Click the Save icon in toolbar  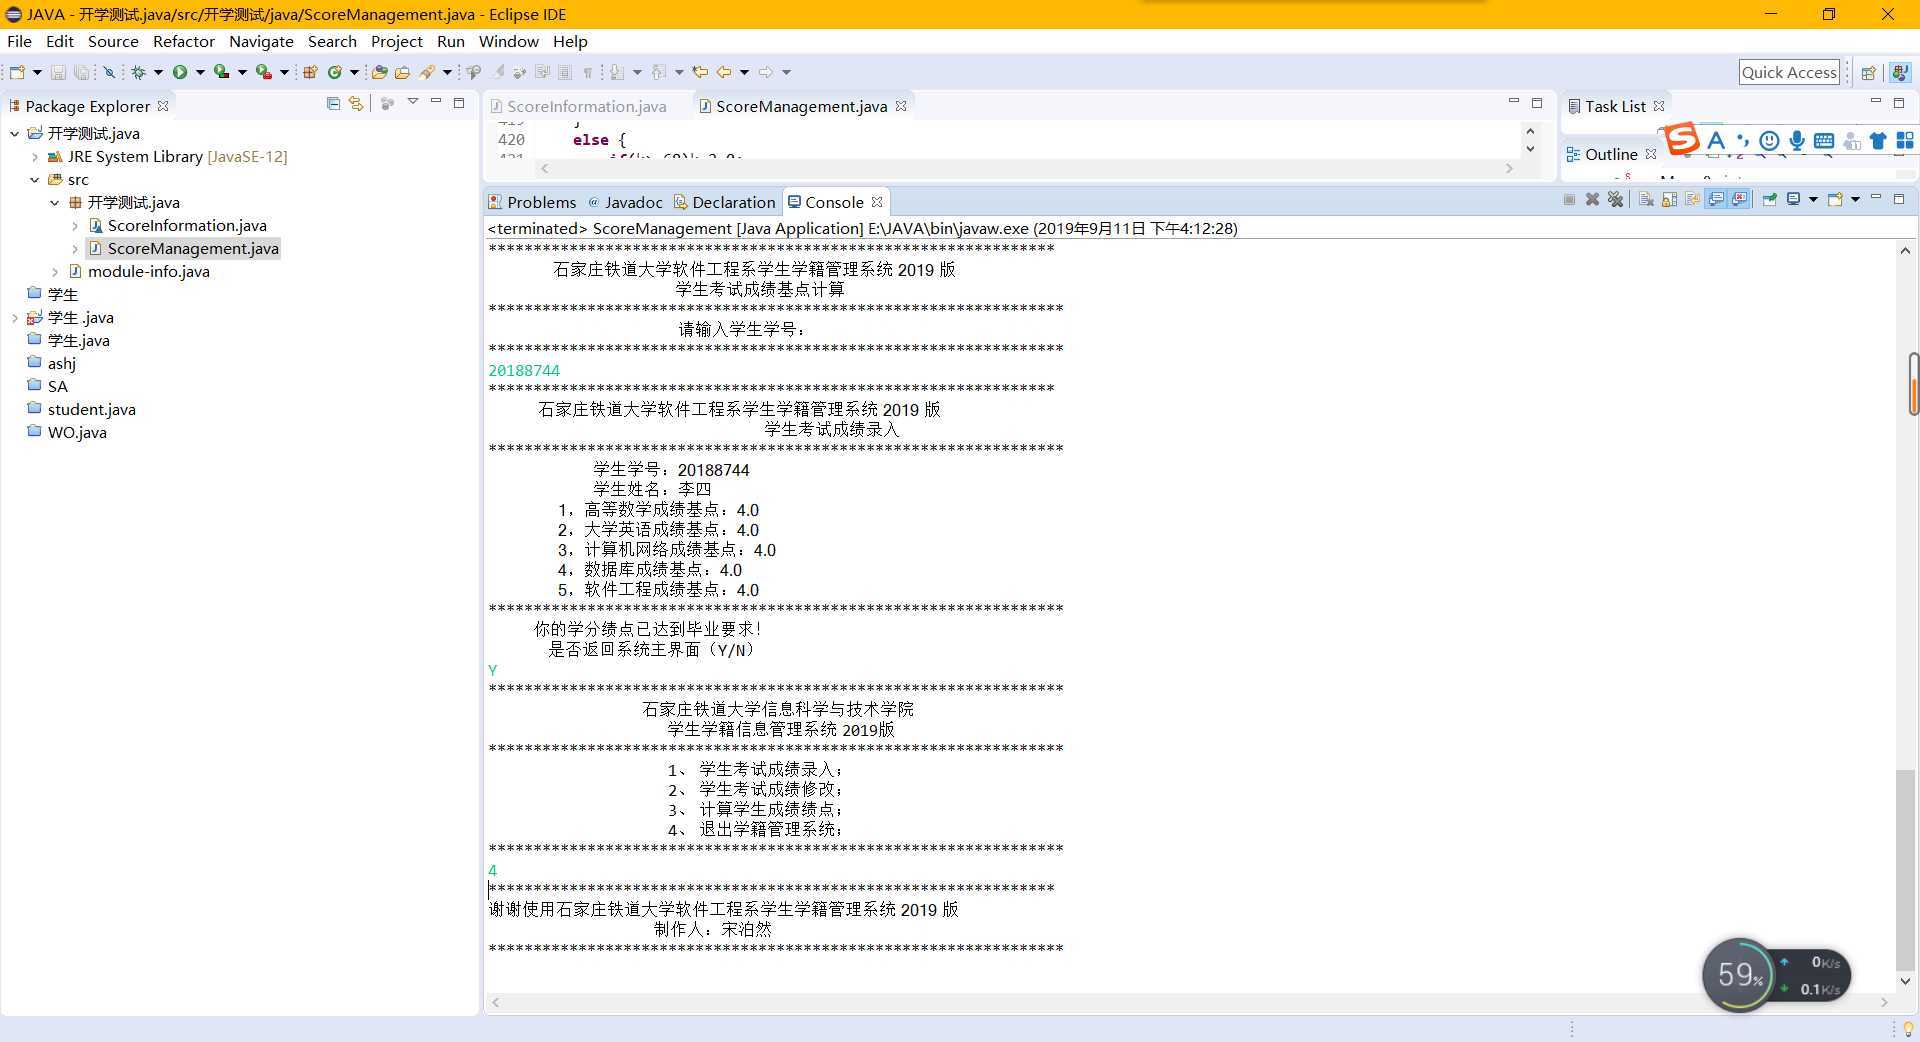pyautogui.click(x=58, y=72)
